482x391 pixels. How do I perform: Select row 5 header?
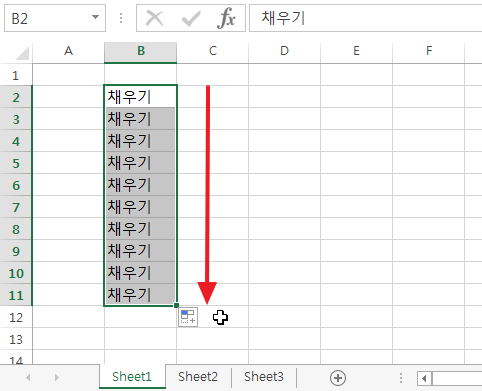16,163
